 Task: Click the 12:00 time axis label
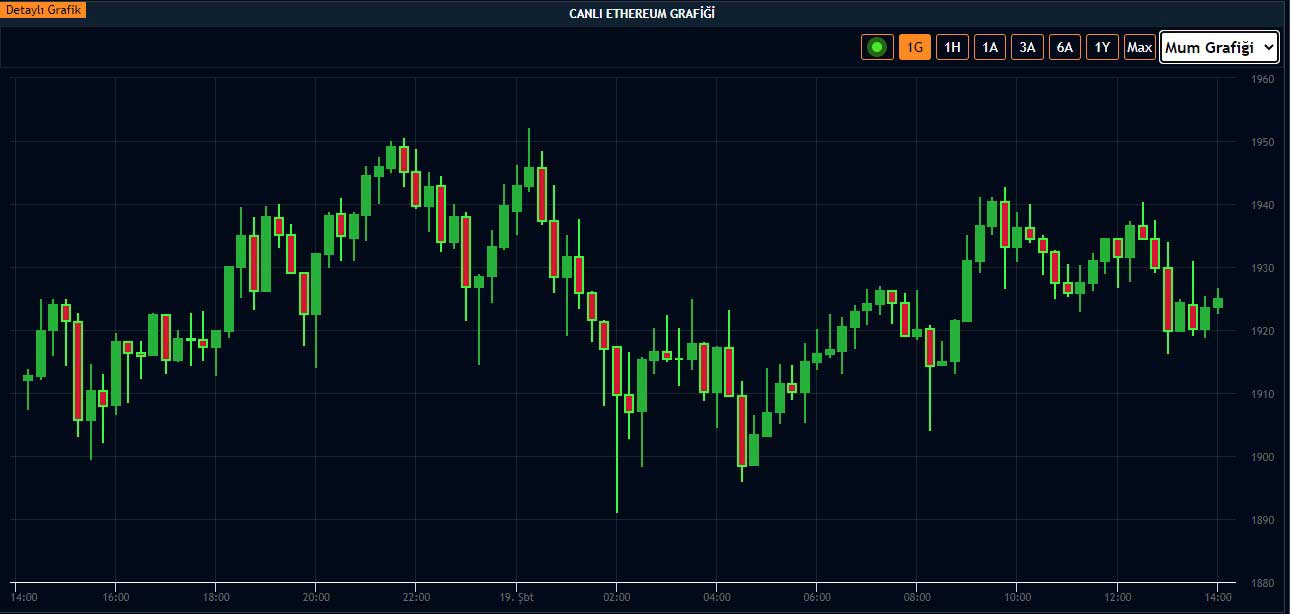coord(1117,597)
